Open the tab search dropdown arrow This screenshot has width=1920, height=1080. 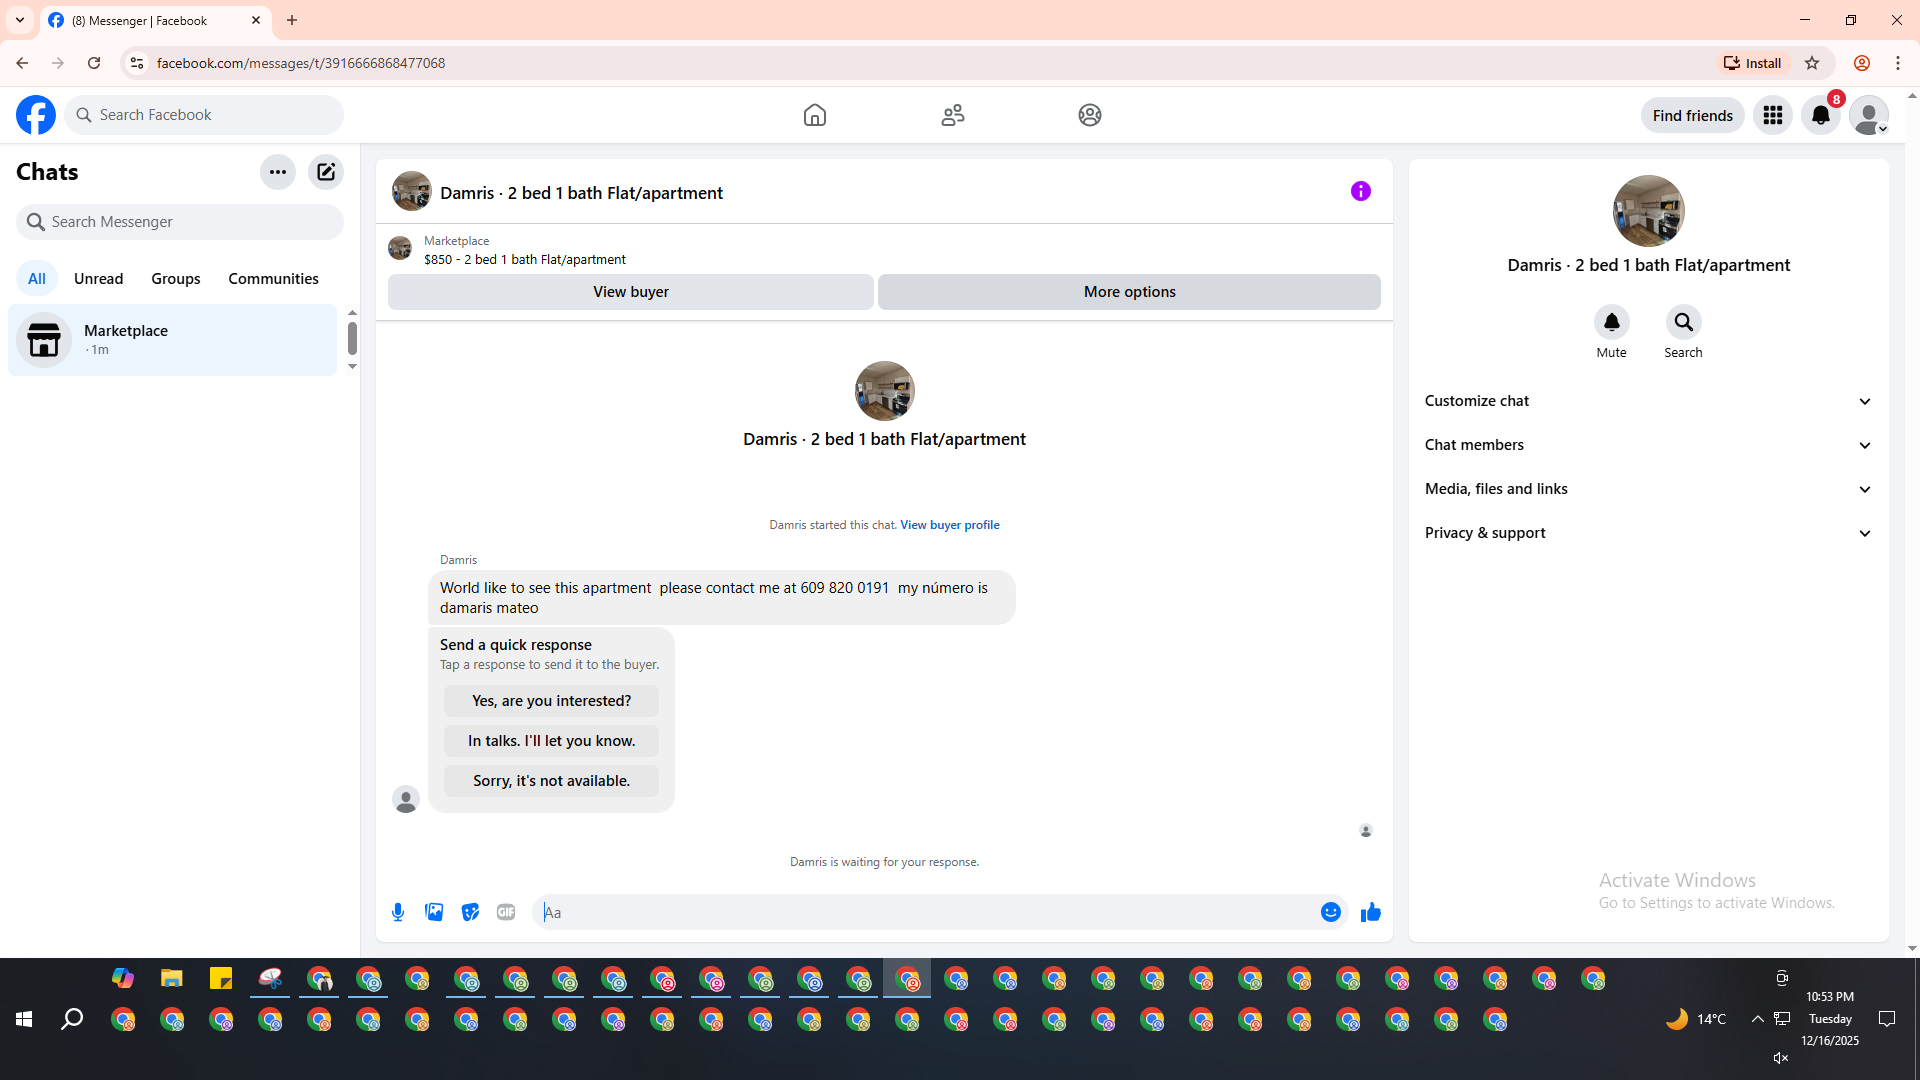(x=20, y=20)
